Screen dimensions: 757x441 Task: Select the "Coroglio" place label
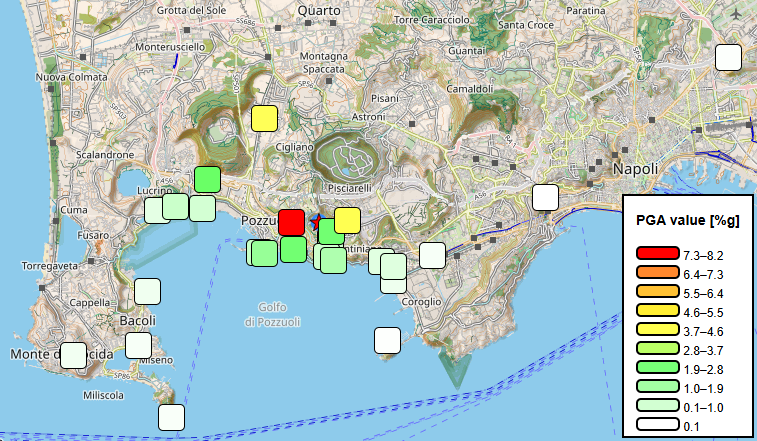pyautogui.click(x=421, y=302)
